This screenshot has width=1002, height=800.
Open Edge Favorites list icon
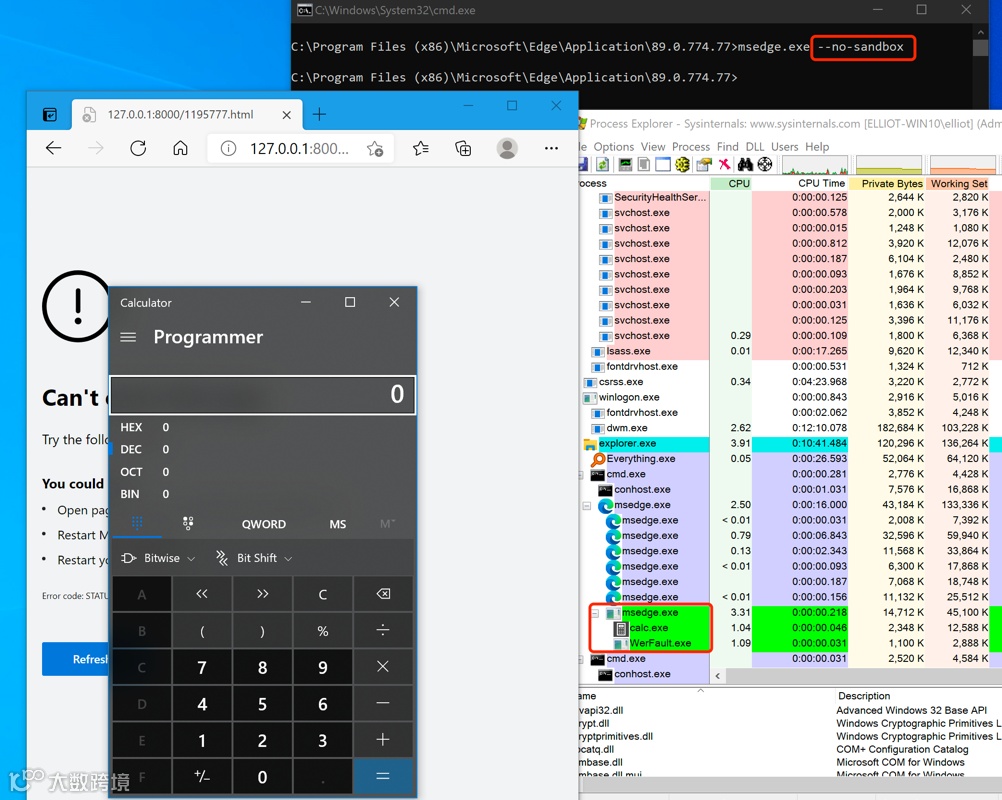click(420, 149)
